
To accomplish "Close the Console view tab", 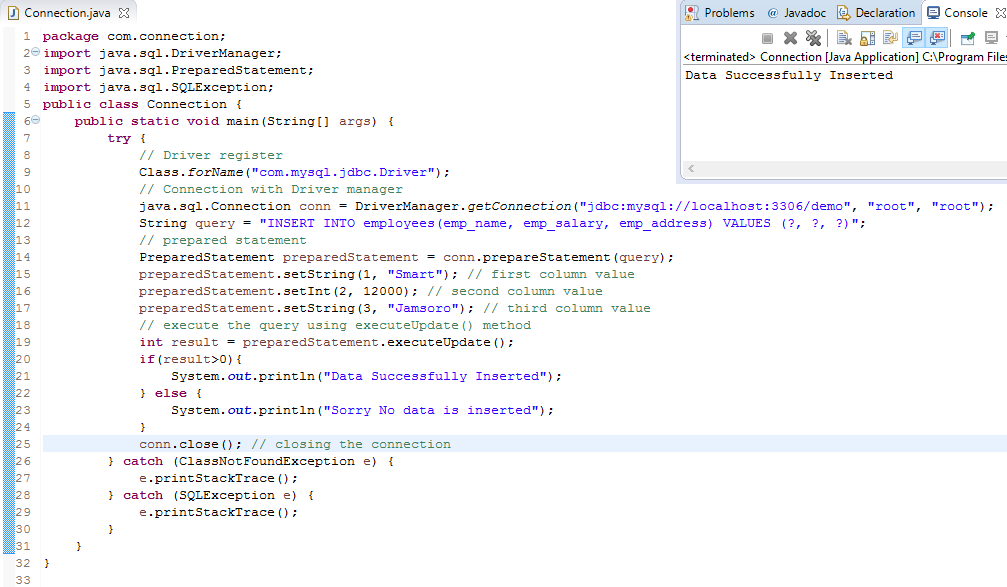I will tap(1000, 12).
